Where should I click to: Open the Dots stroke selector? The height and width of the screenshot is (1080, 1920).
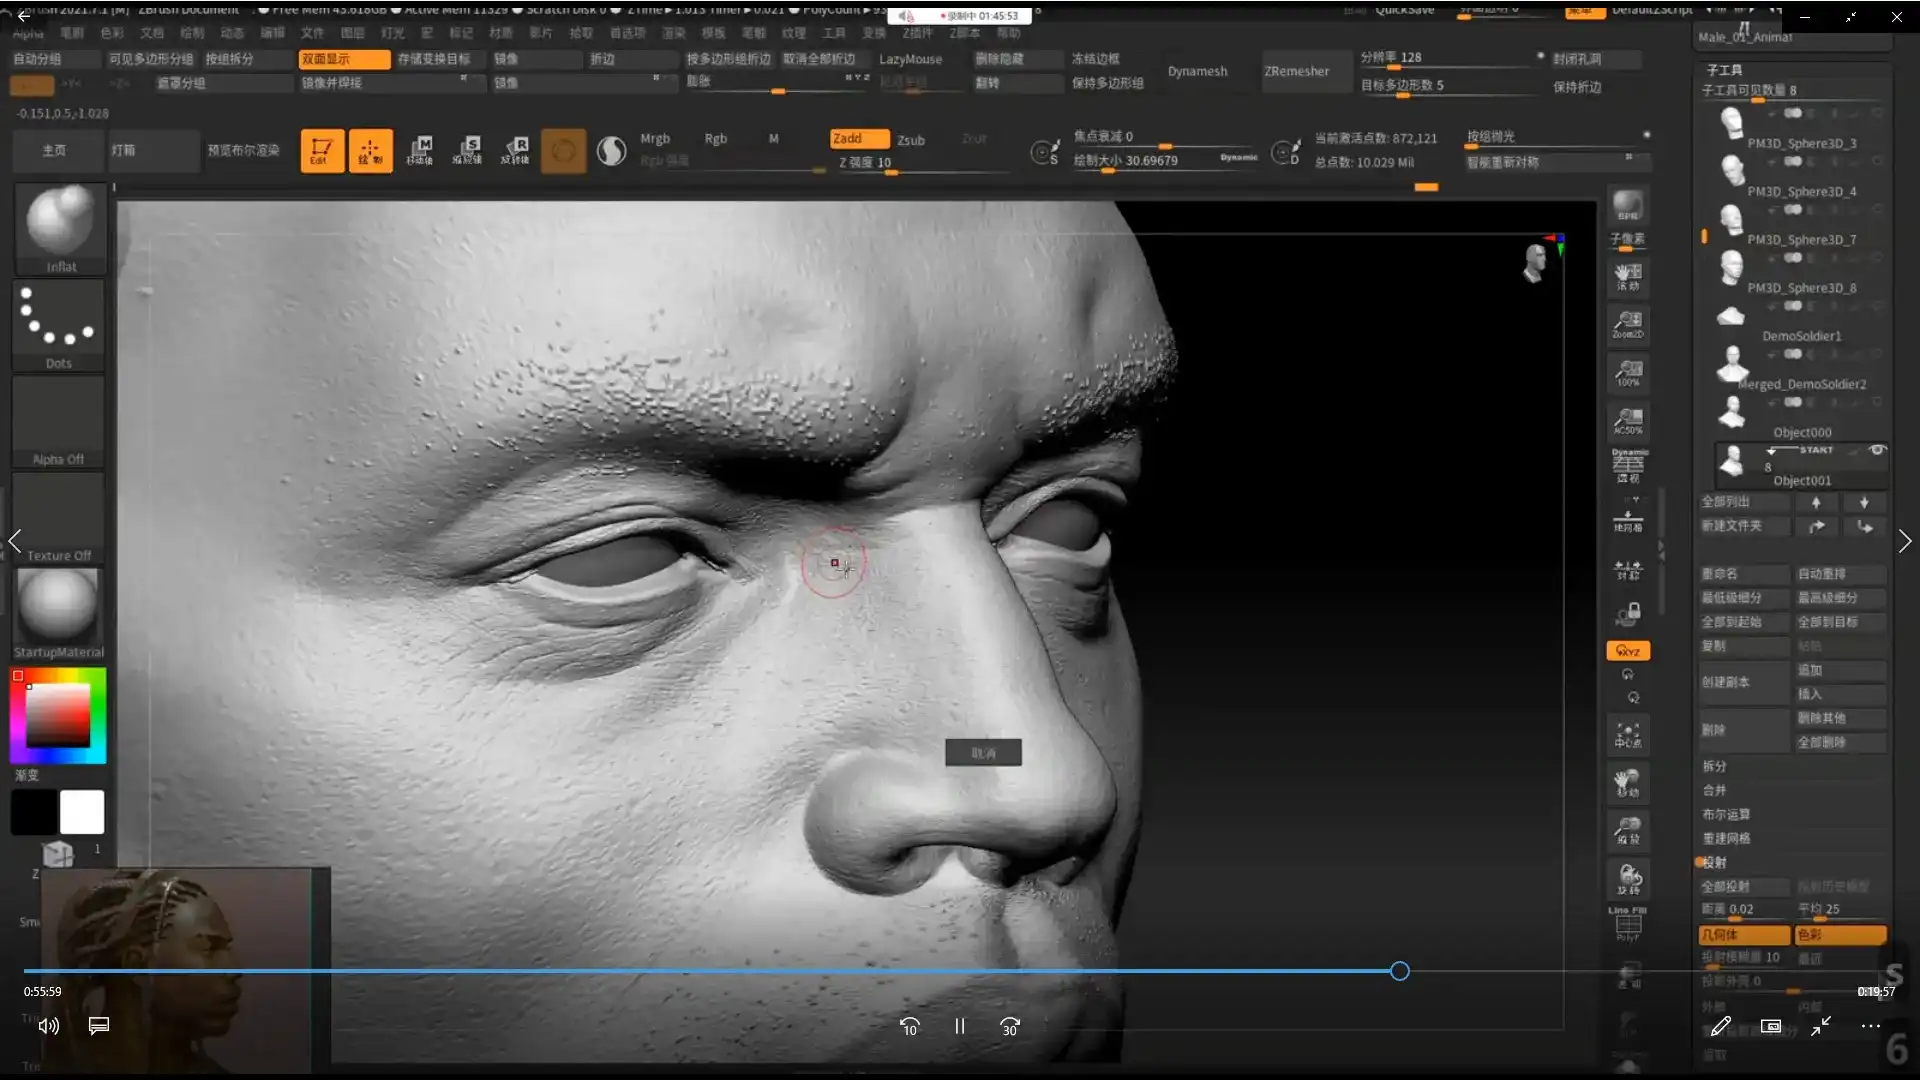(59, 322)
